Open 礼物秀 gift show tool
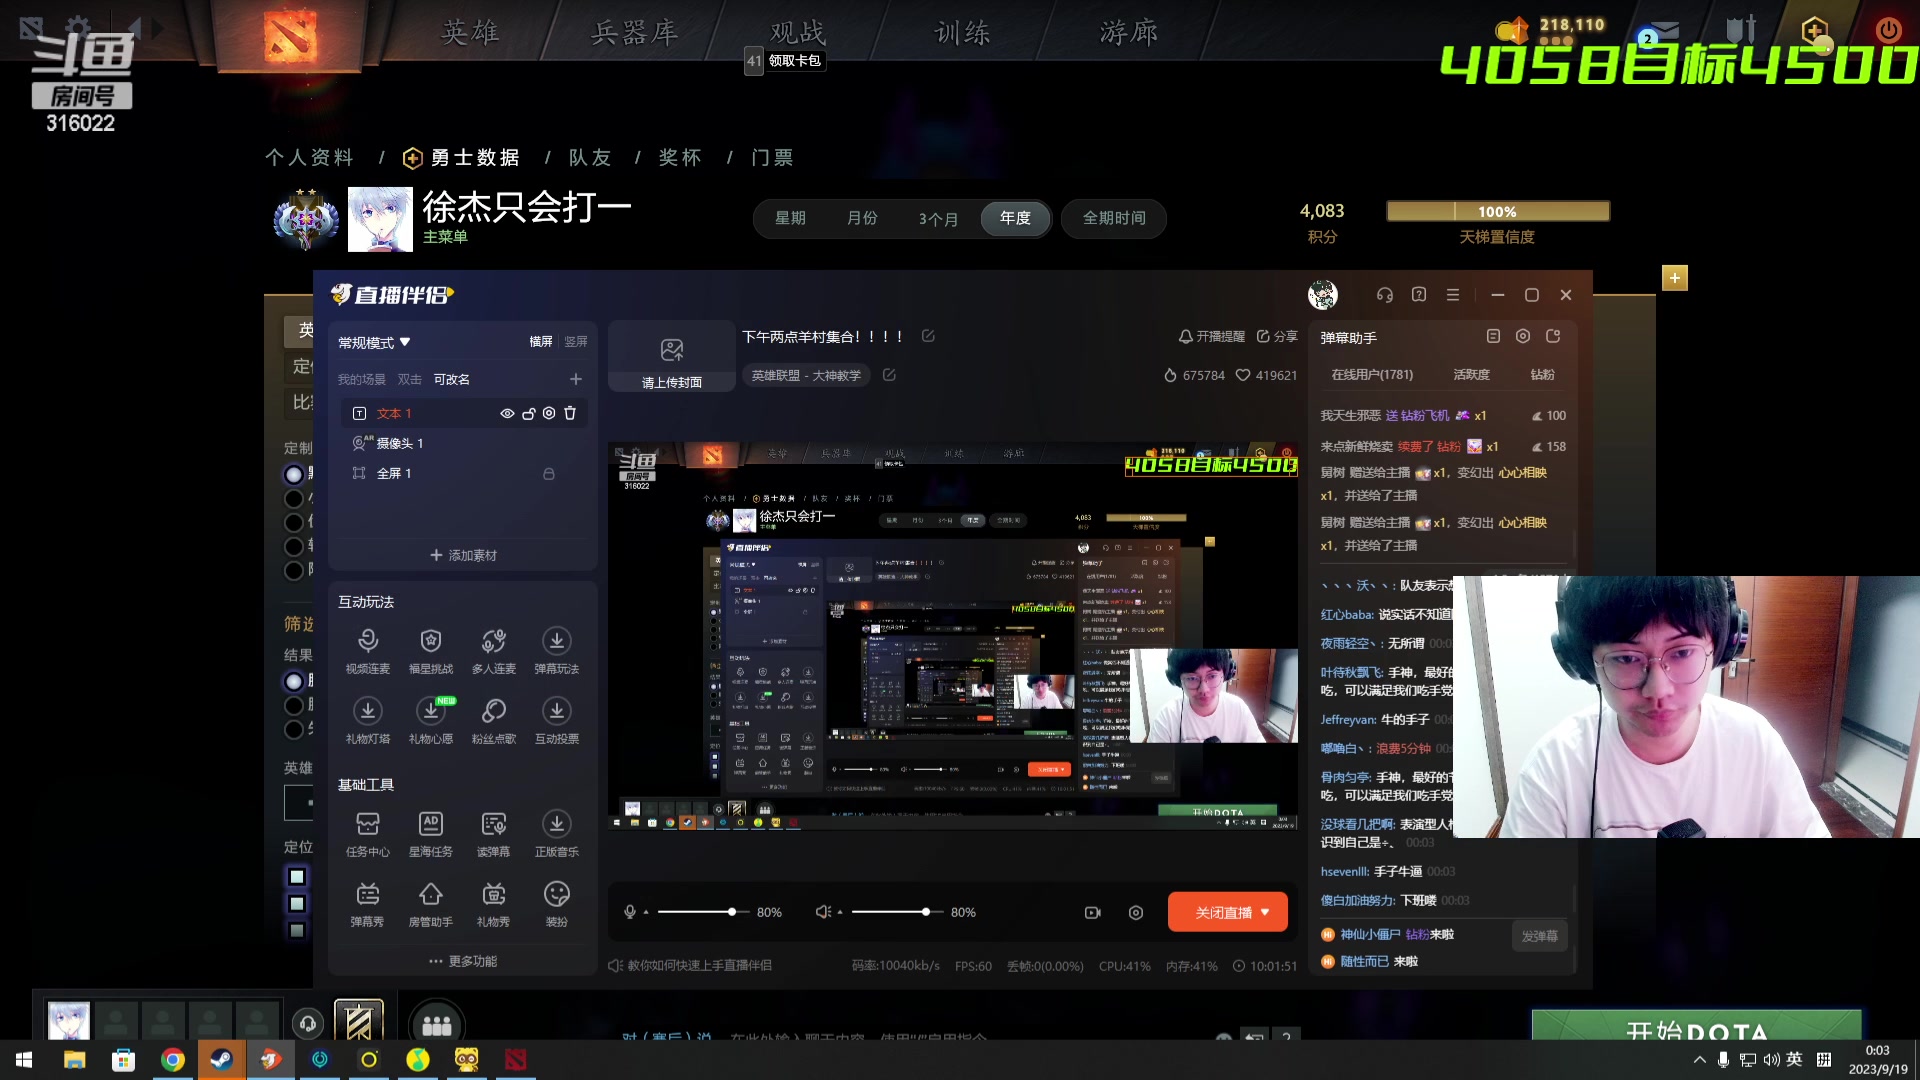The width and height of the screenshot is (1920, 1080). coord(493,903)
